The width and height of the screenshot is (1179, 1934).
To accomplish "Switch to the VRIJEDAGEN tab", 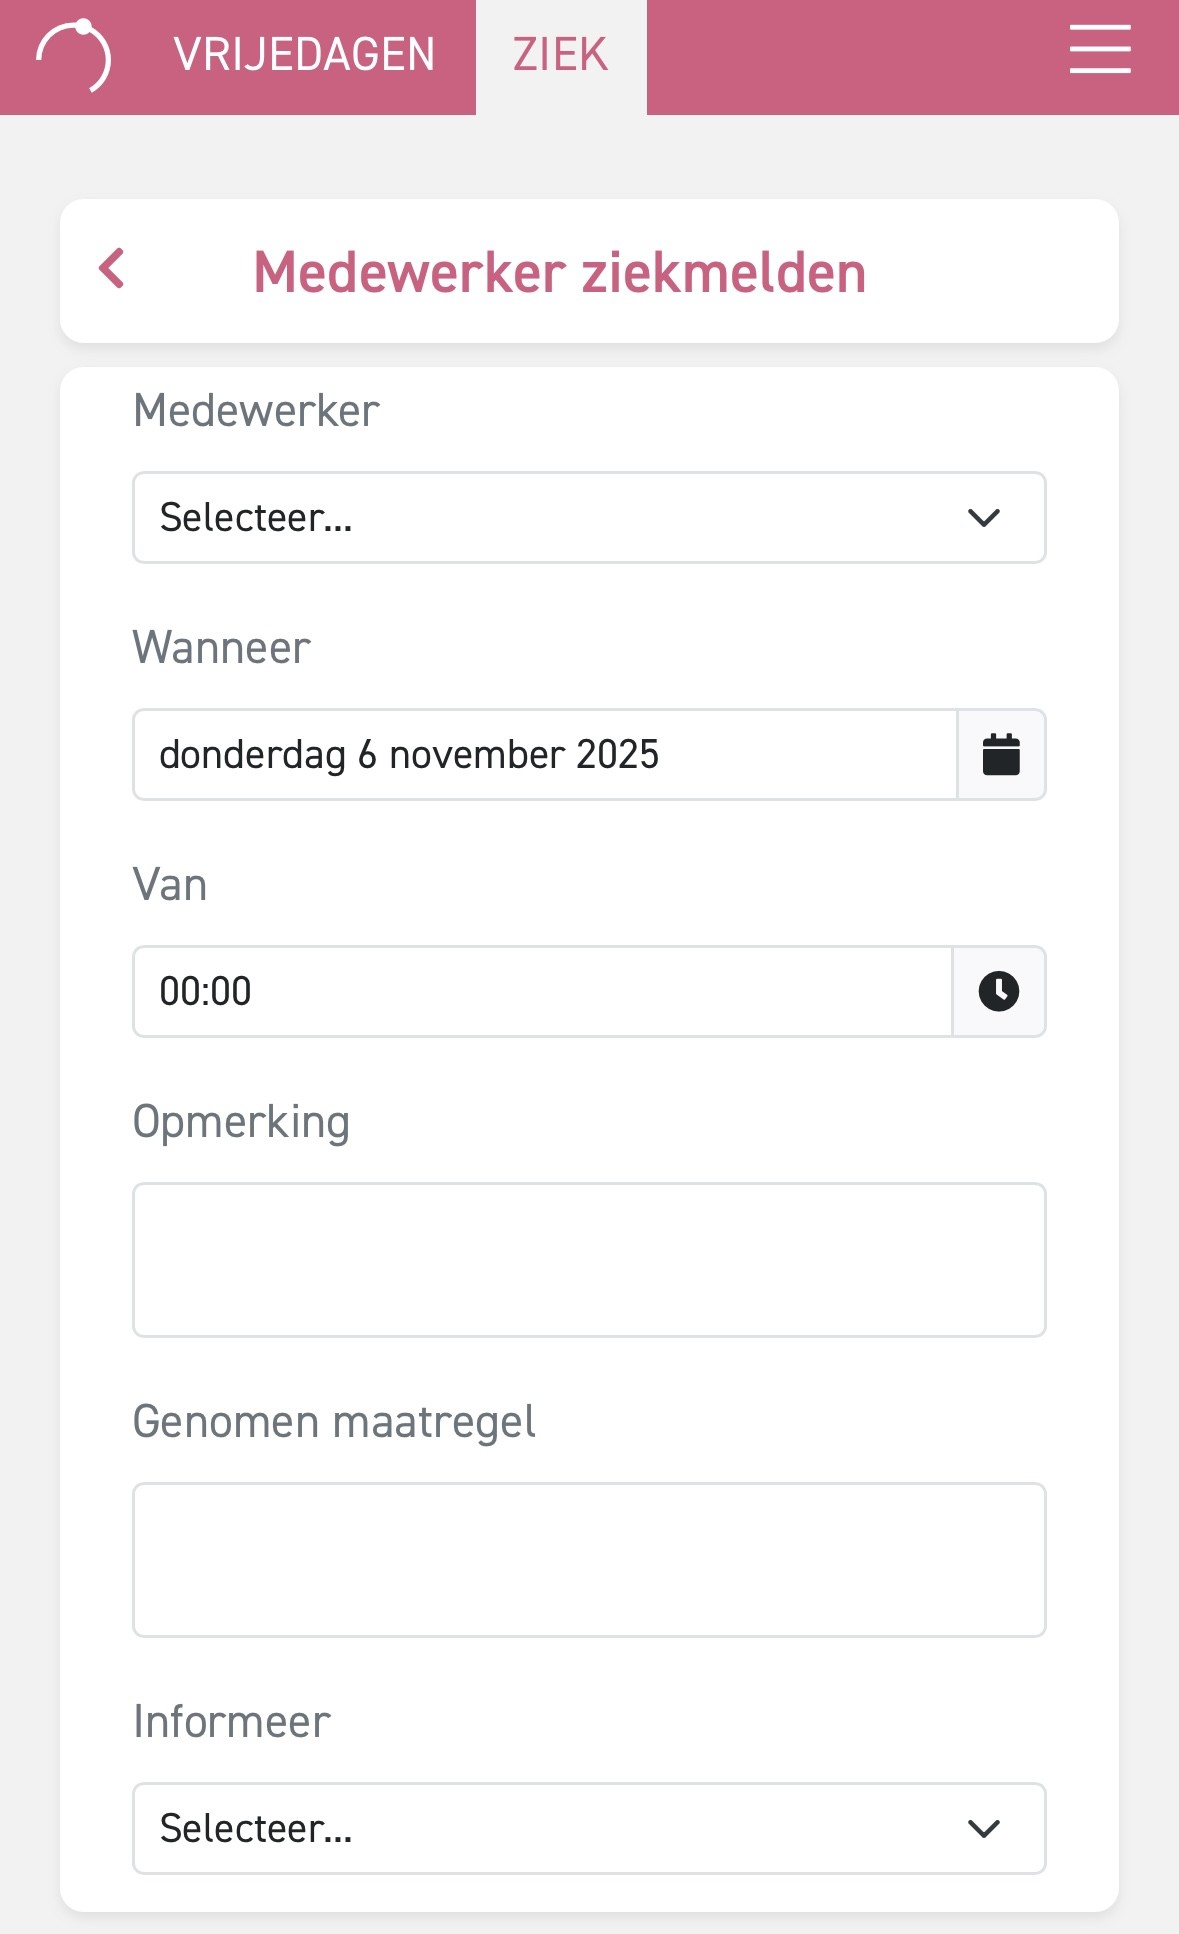I will [x=304, y=55].
